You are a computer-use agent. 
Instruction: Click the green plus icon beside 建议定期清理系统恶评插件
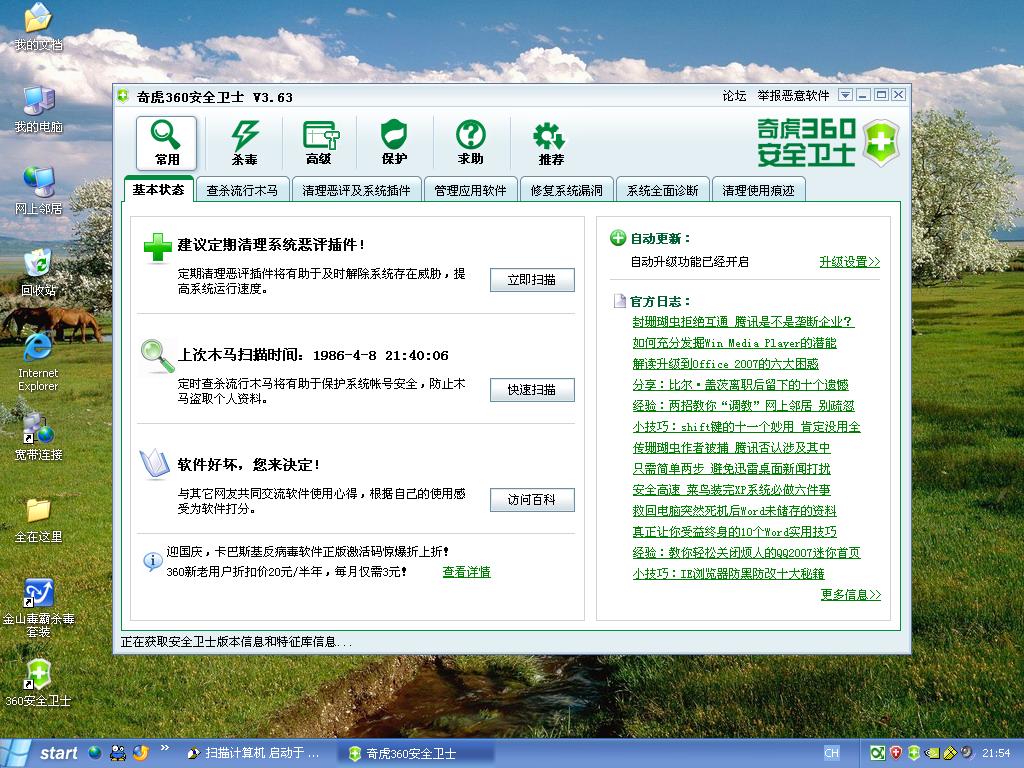click(x=157, y=248)
